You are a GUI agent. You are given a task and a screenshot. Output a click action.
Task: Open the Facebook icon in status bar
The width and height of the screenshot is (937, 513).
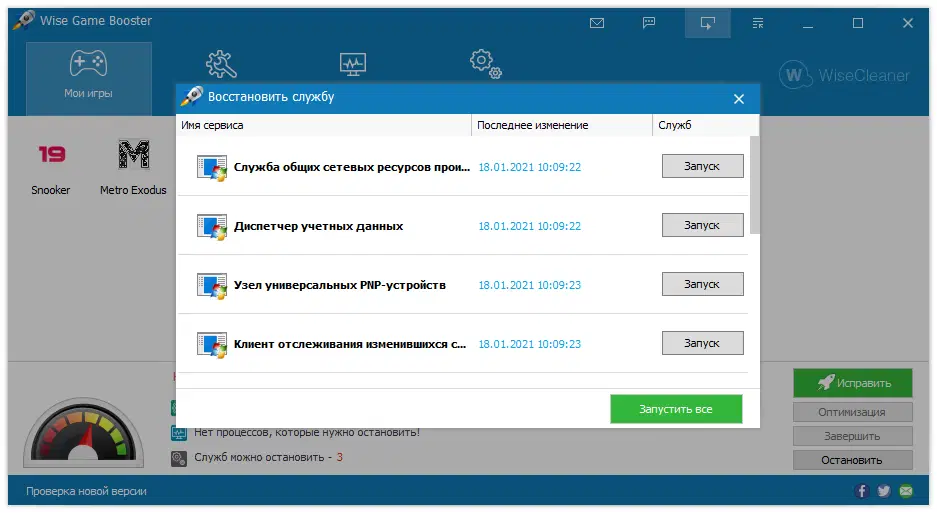pos(862,491)
